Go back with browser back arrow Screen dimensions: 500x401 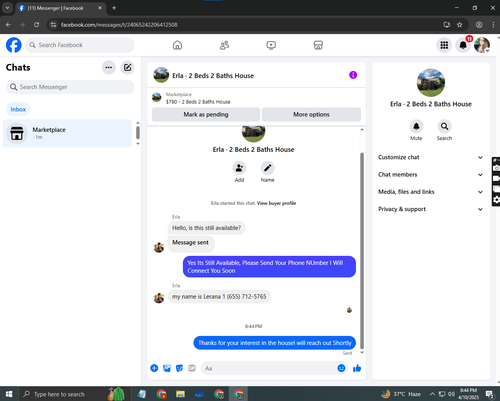point(8,25)
